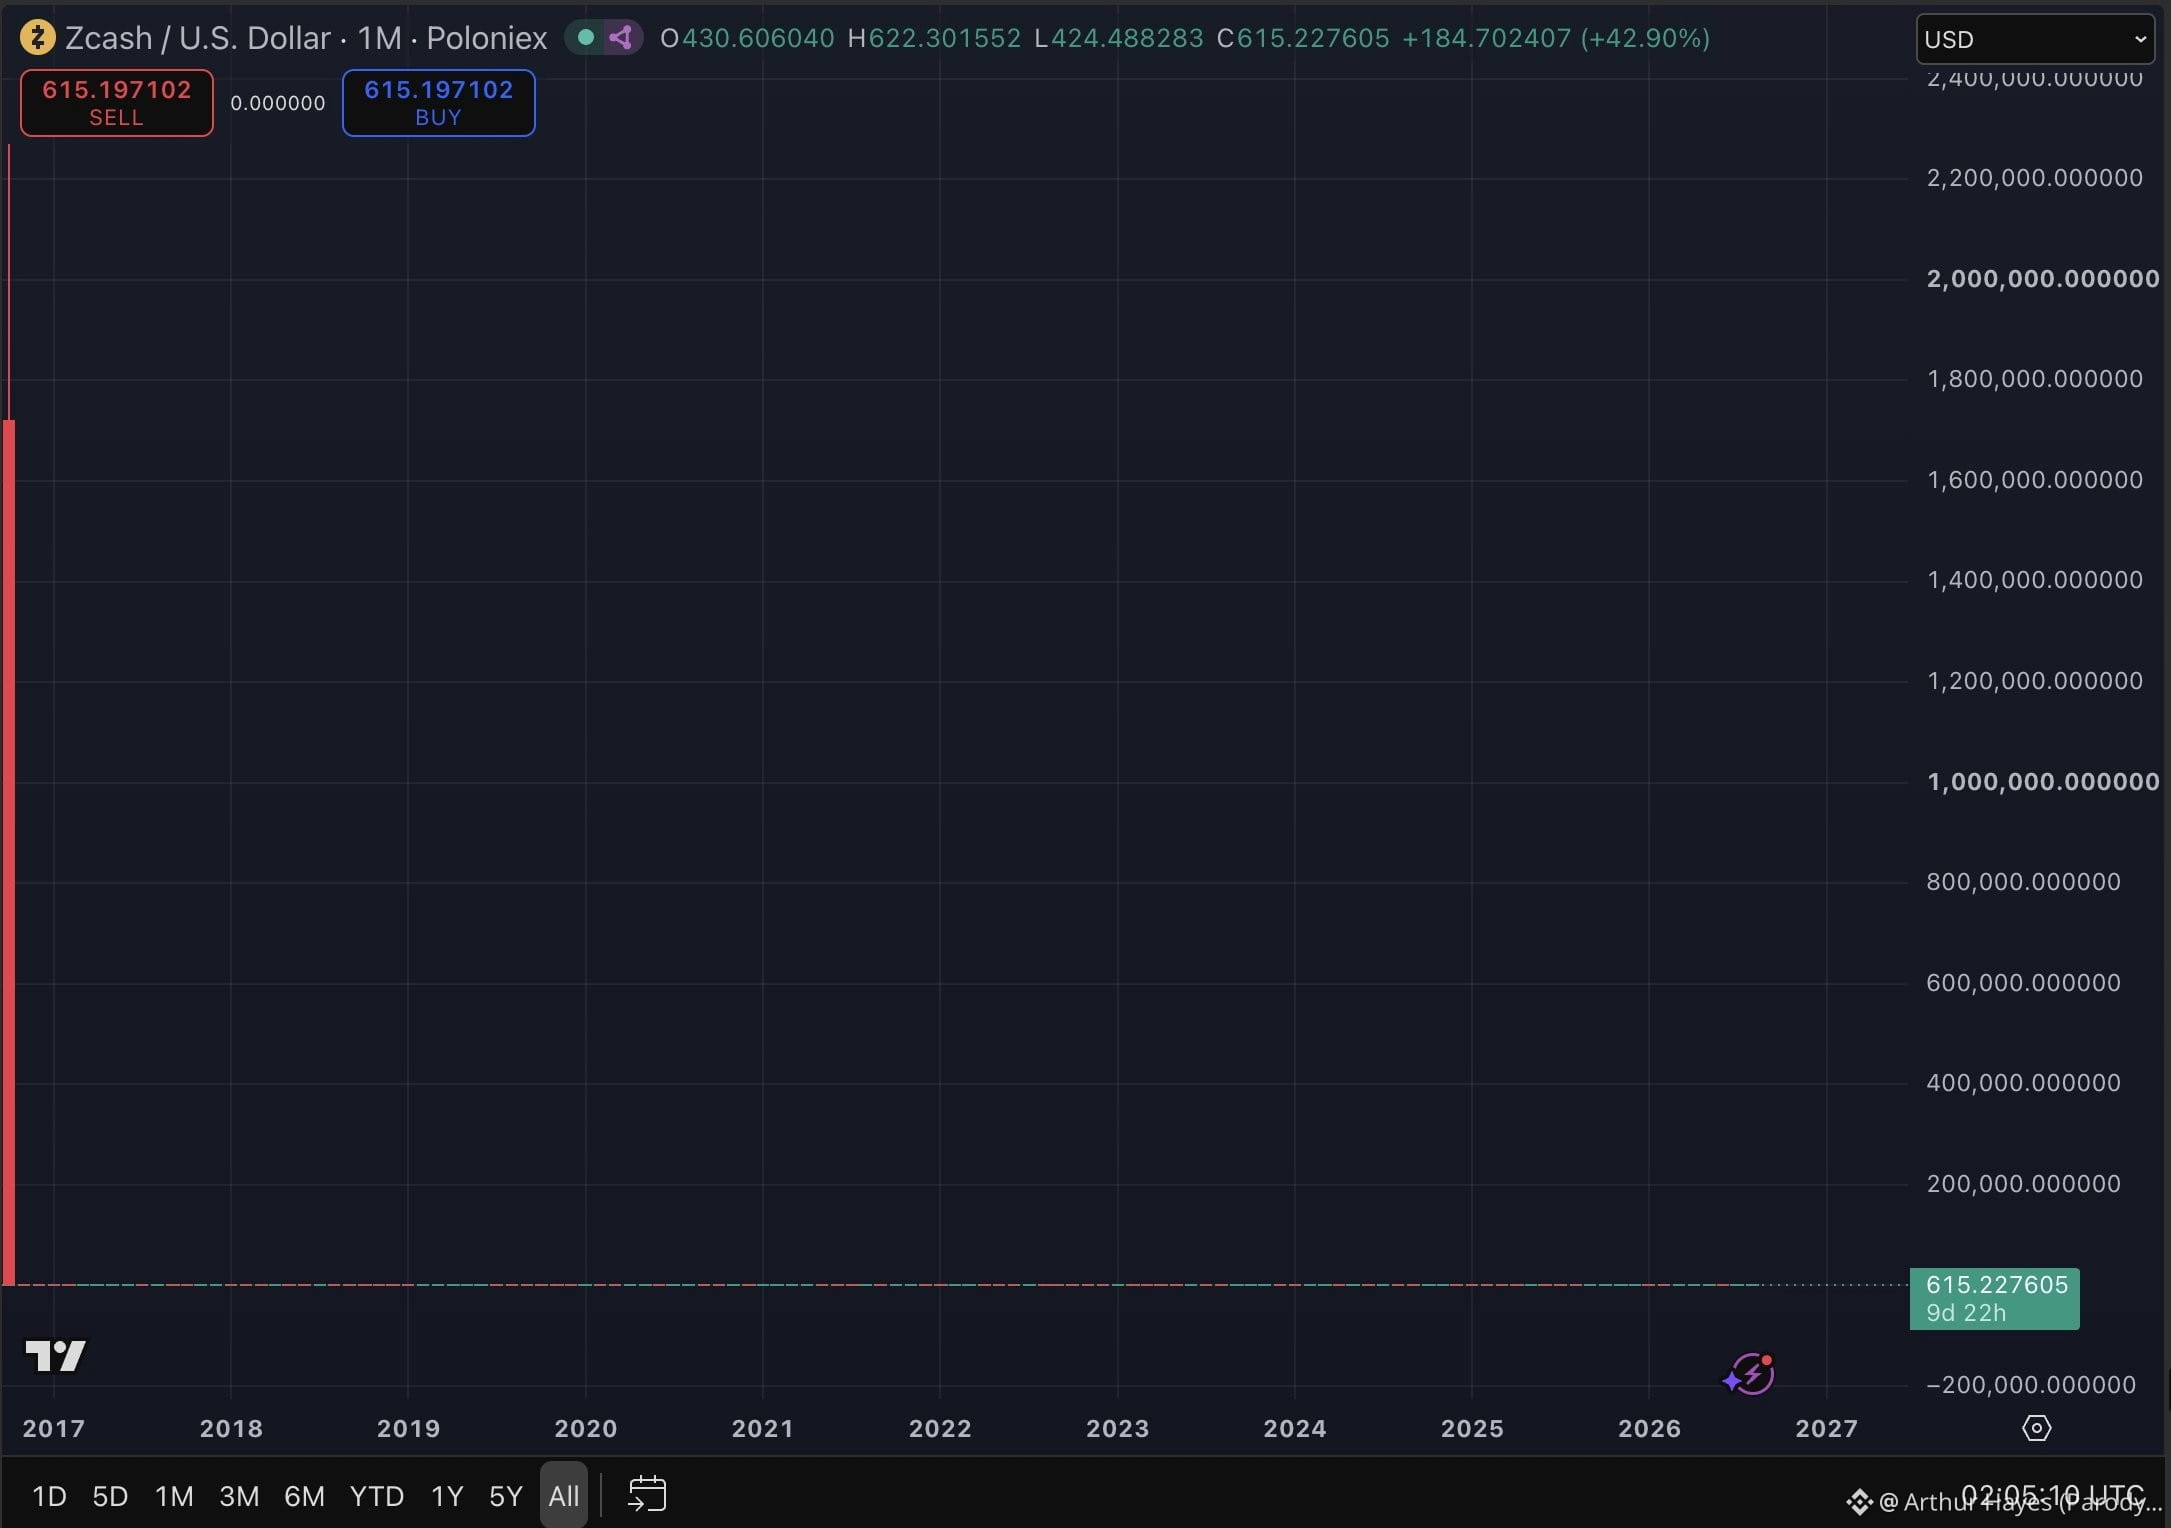Click the close value C615.227605
2171x1528 pixels.
coord(1303,38)
